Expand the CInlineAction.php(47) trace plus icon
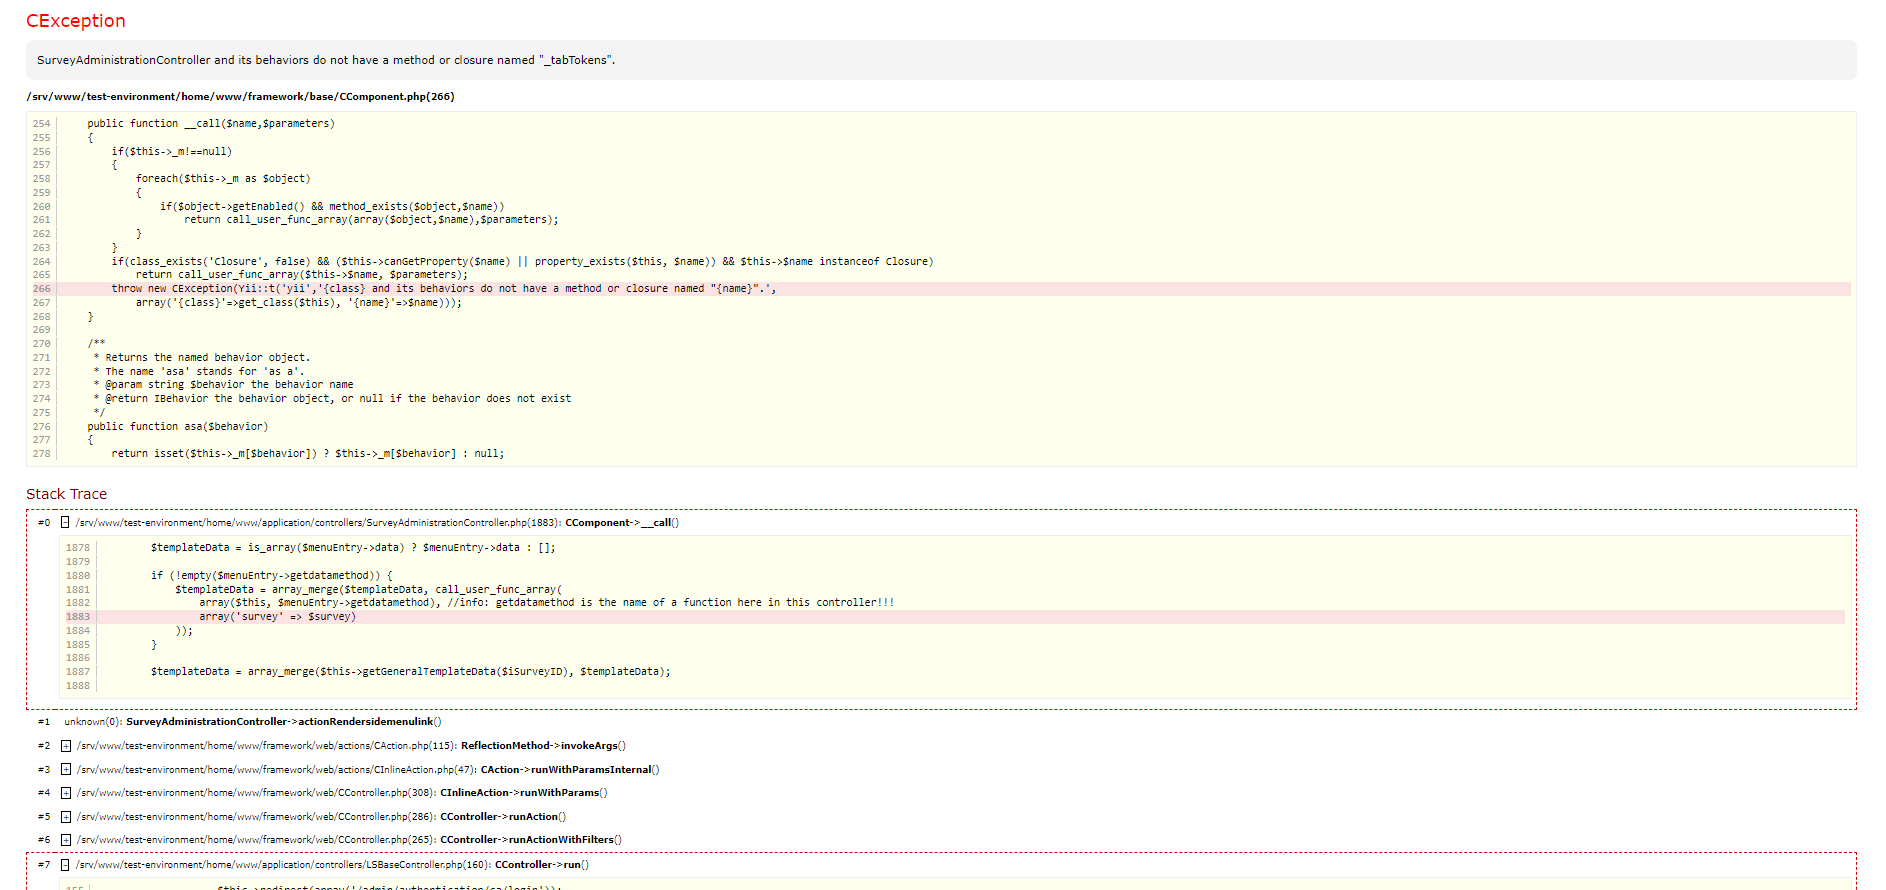 [x=66, y=770]
